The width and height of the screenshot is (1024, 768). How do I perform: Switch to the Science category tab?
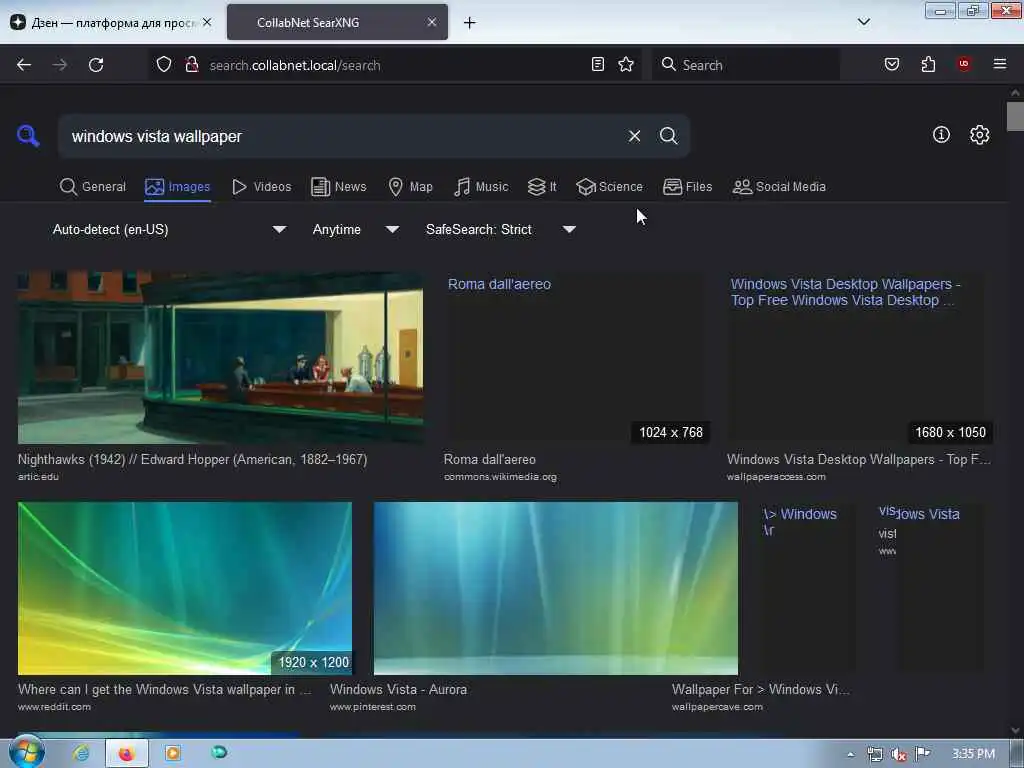(x=610, y=187)
